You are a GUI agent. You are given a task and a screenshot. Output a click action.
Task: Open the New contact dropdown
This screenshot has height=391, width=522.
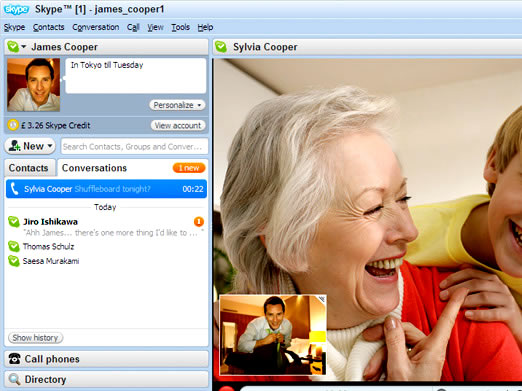(30, 146)
